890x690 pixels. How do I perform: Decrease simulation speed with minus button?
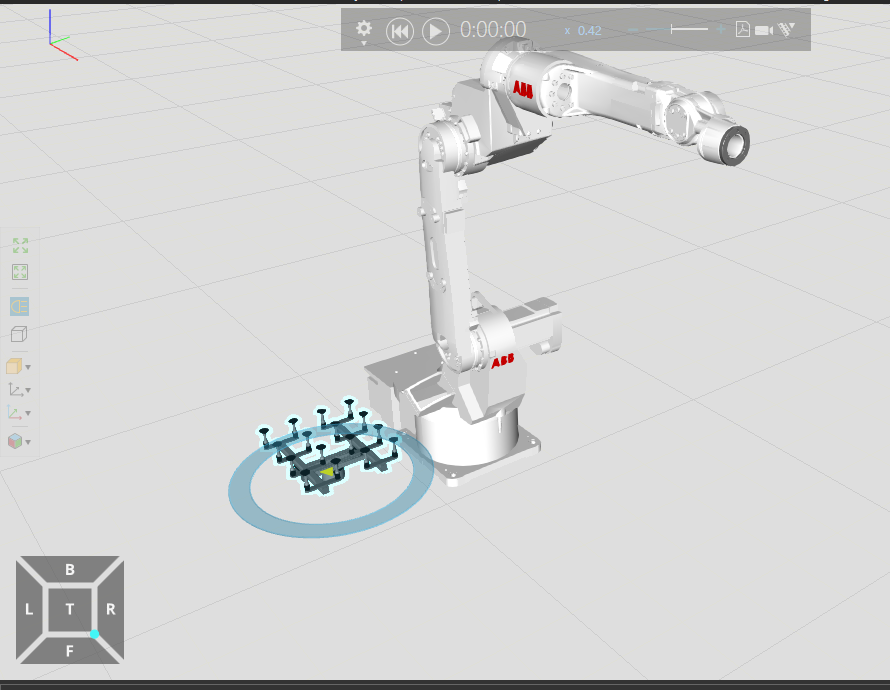(633, 30)
